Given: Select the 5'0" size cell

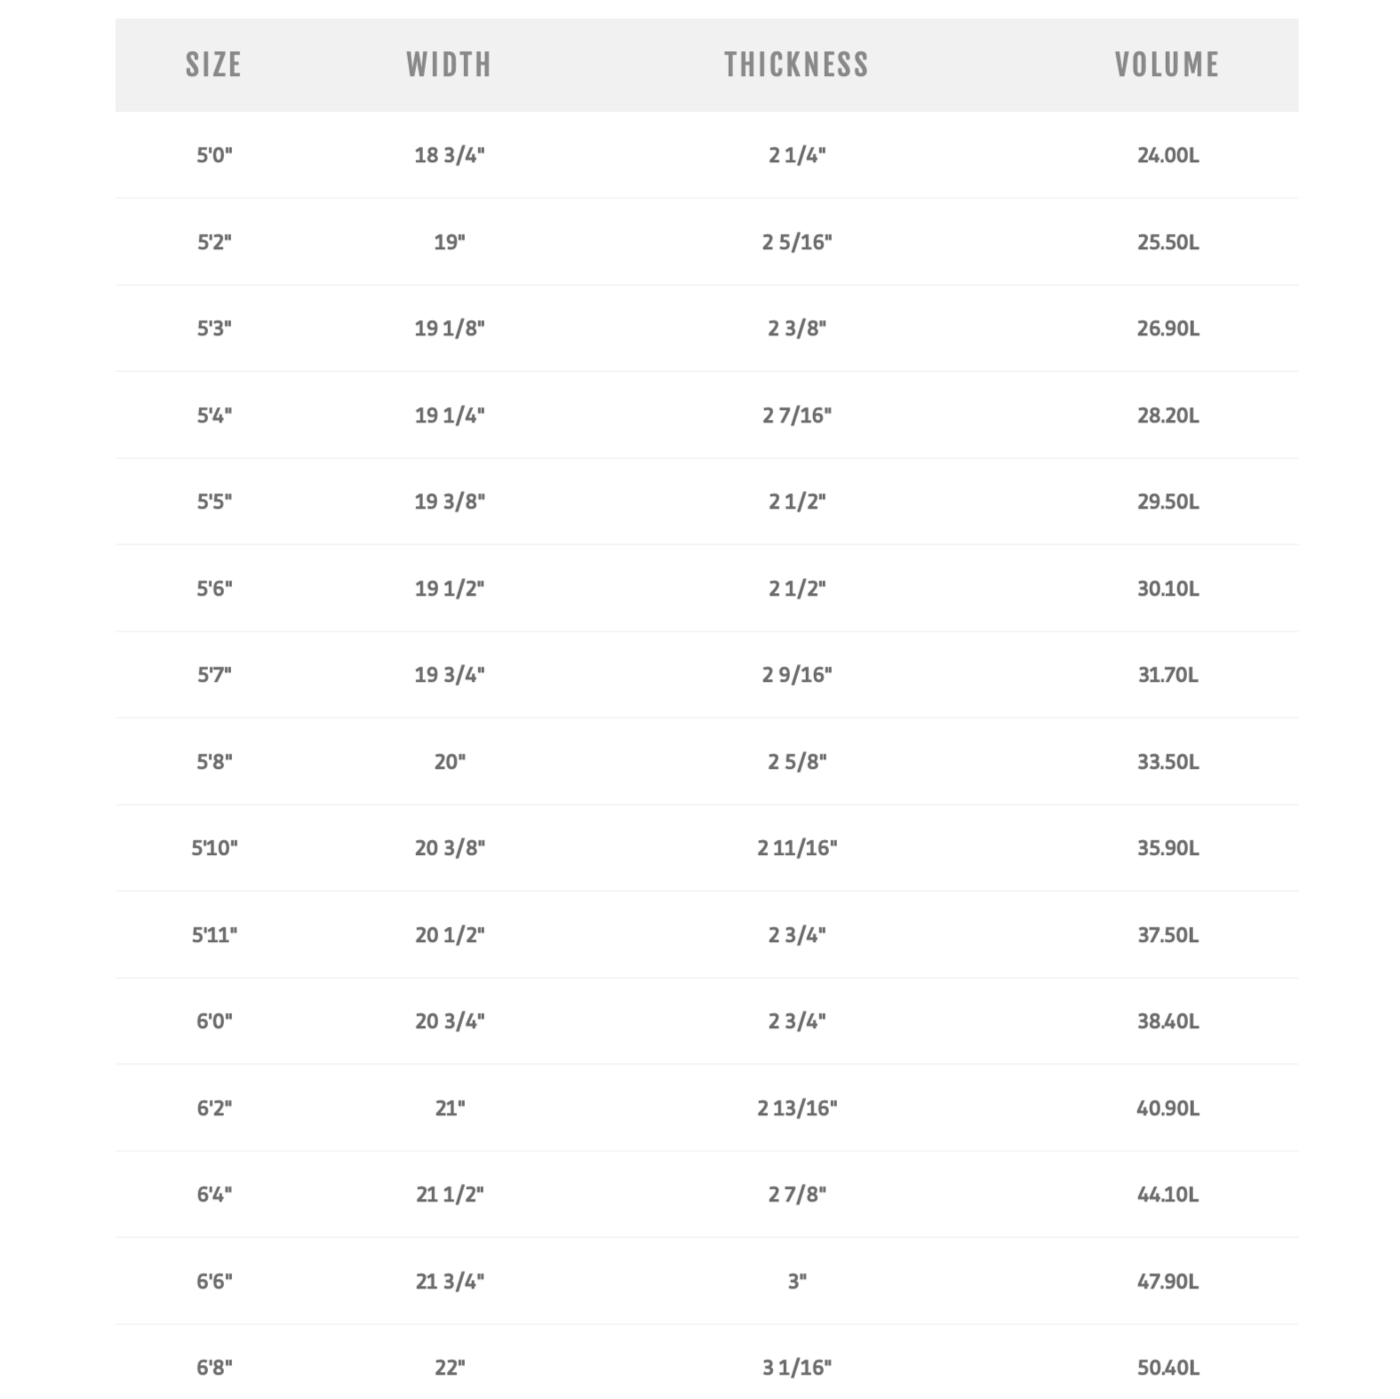Looking at the screenshot, I should tap(214, 155).
